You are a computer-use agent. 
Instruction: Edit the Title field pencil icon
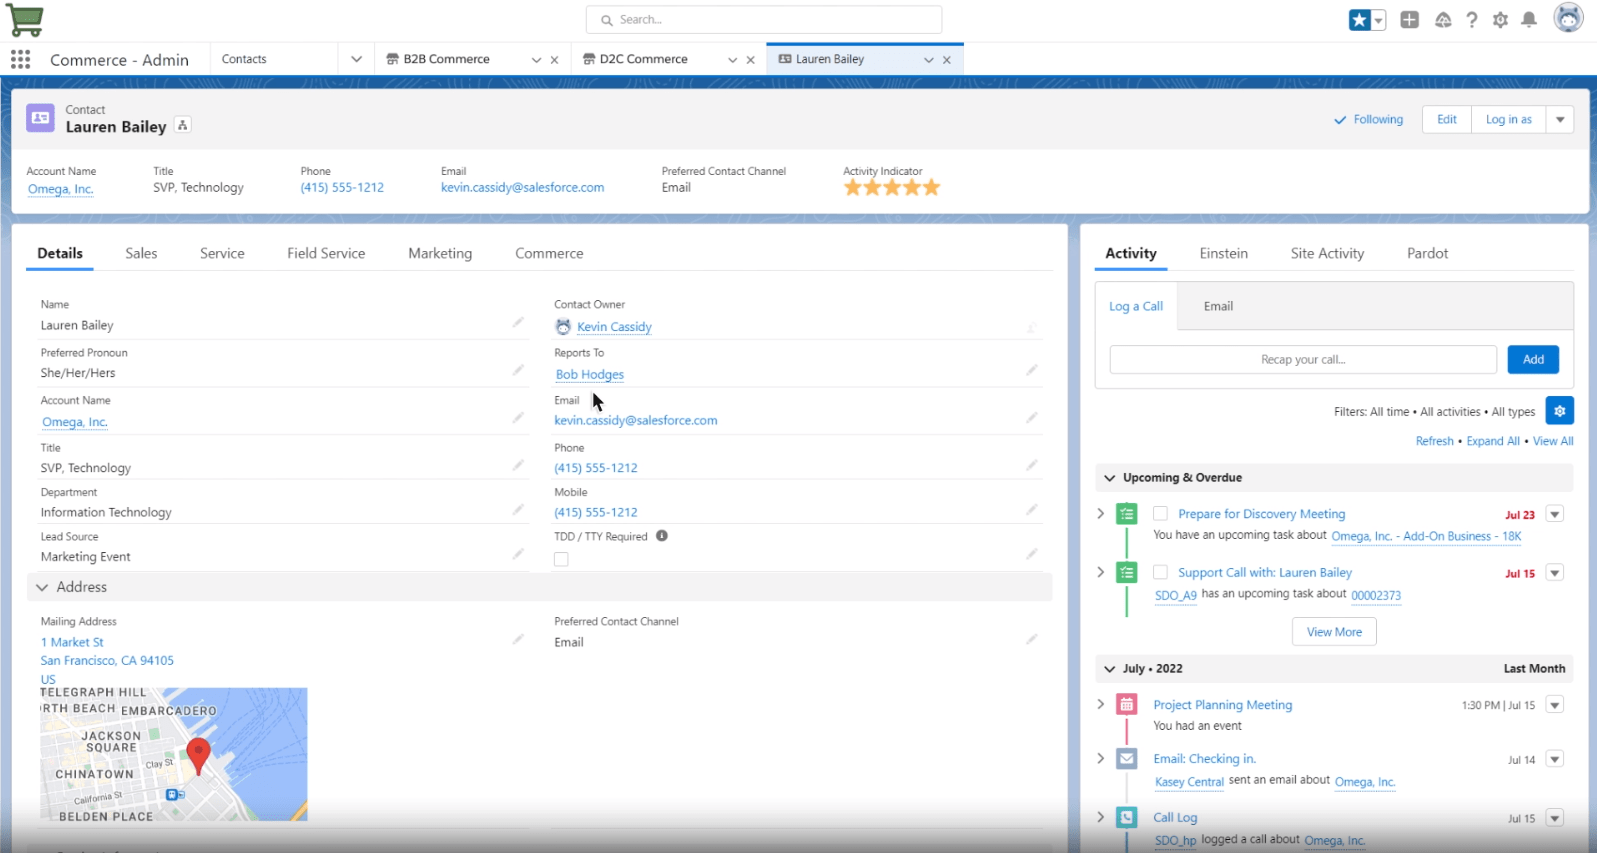[518, 465]
